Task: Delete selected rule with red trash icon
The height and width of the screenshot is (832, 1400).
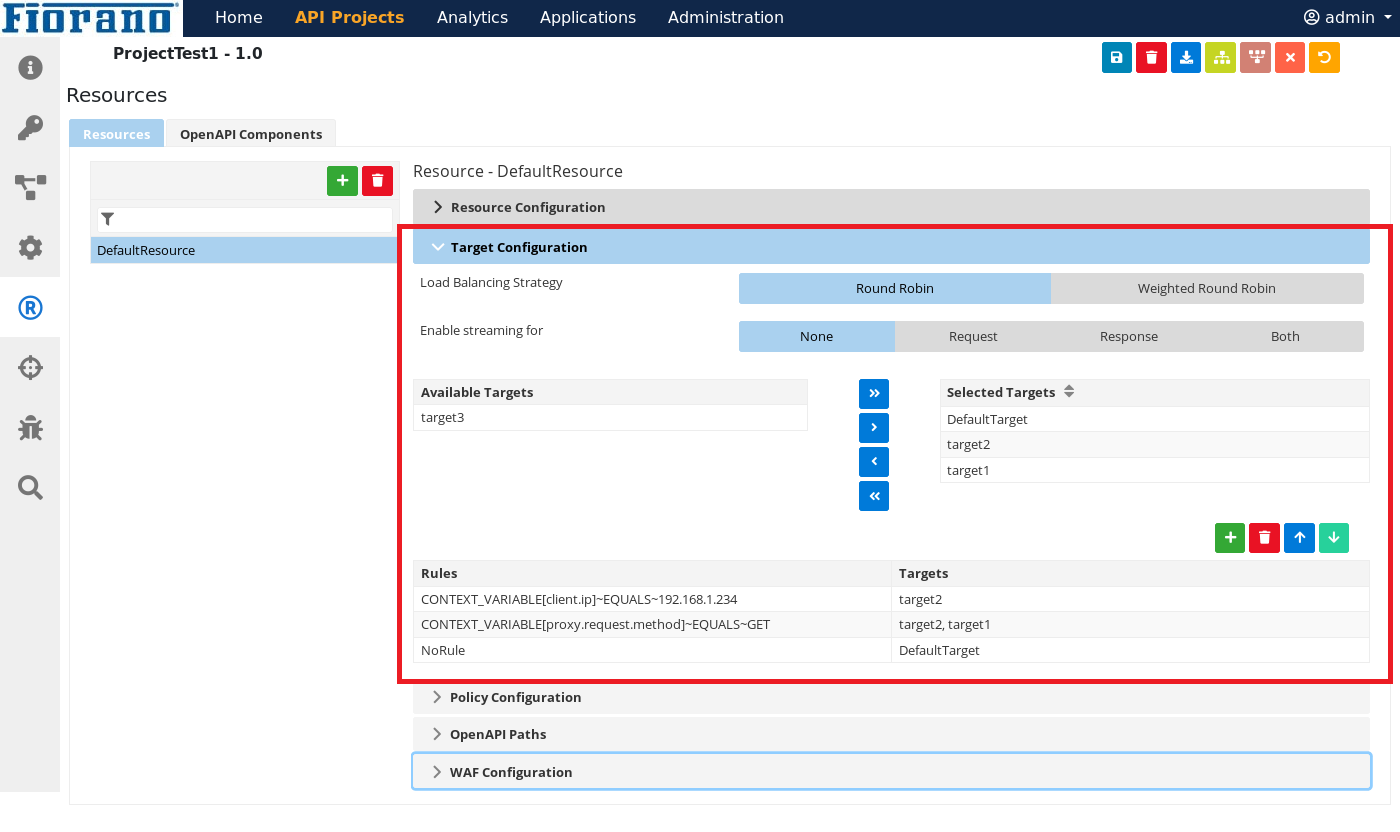Action: pyautogui.click(x=1264, y=538)
